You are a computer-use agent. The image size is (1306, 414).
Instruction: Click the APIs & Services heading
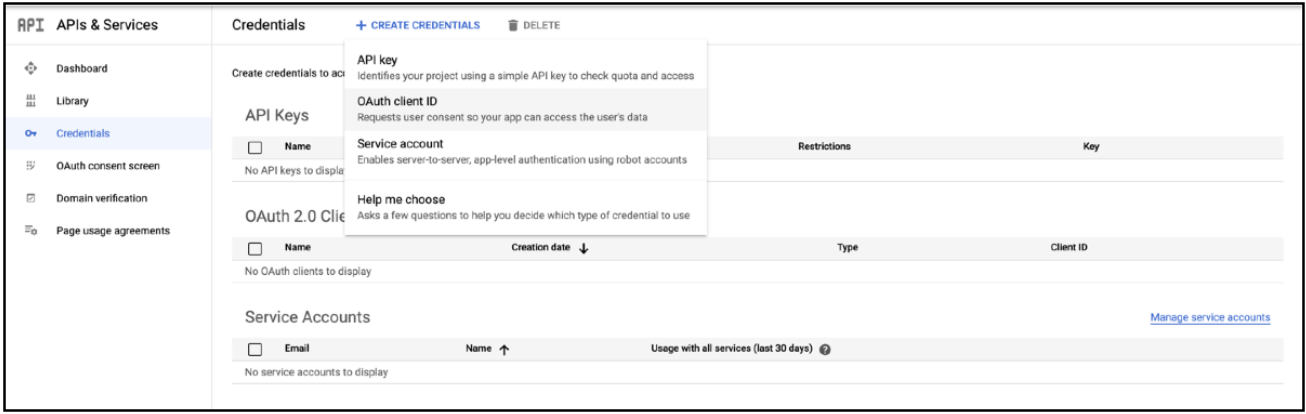pyautogui.click(x=108, y=25)
